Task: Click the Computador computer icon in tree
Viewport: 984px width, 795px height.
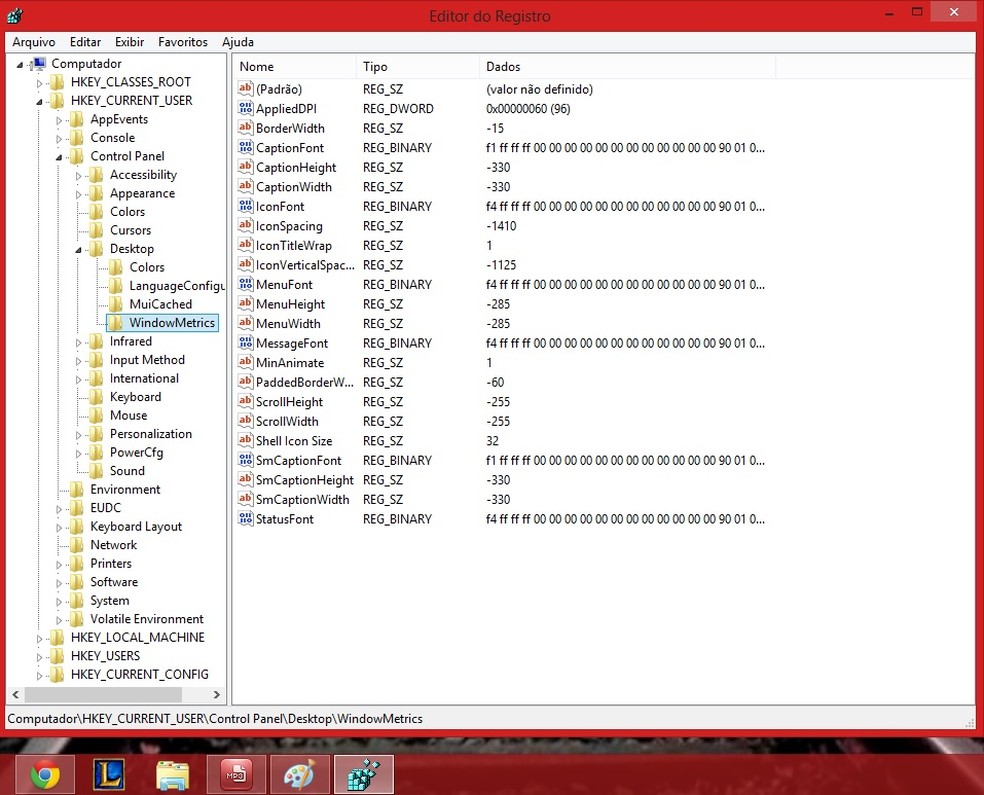Action: (x=39, y=64)
